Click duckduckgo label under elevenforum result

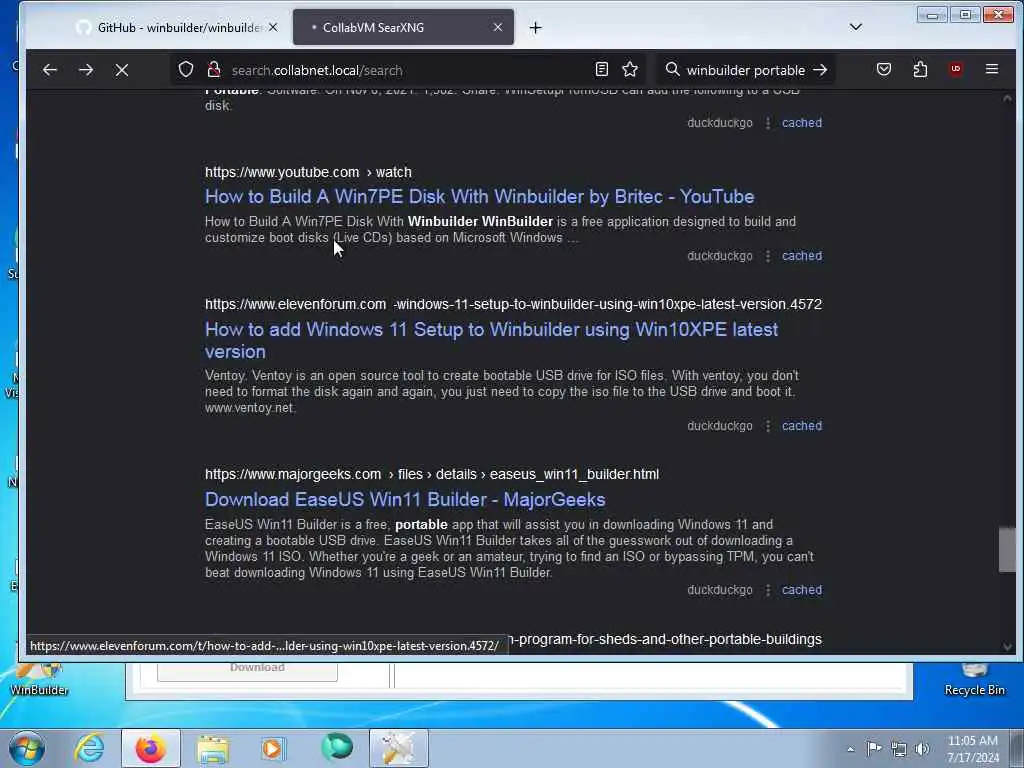pyautogui.click(x=719, y=426)
